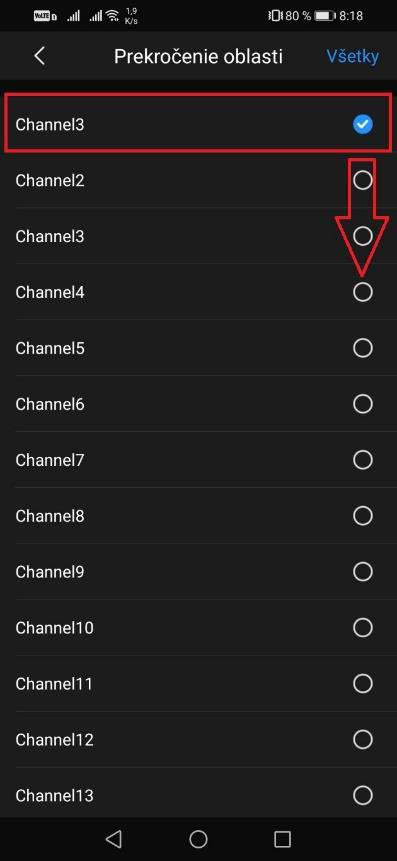Tap the Channel12 row text
This screenshot has width=397, height=861.
(x=54, y=740)
